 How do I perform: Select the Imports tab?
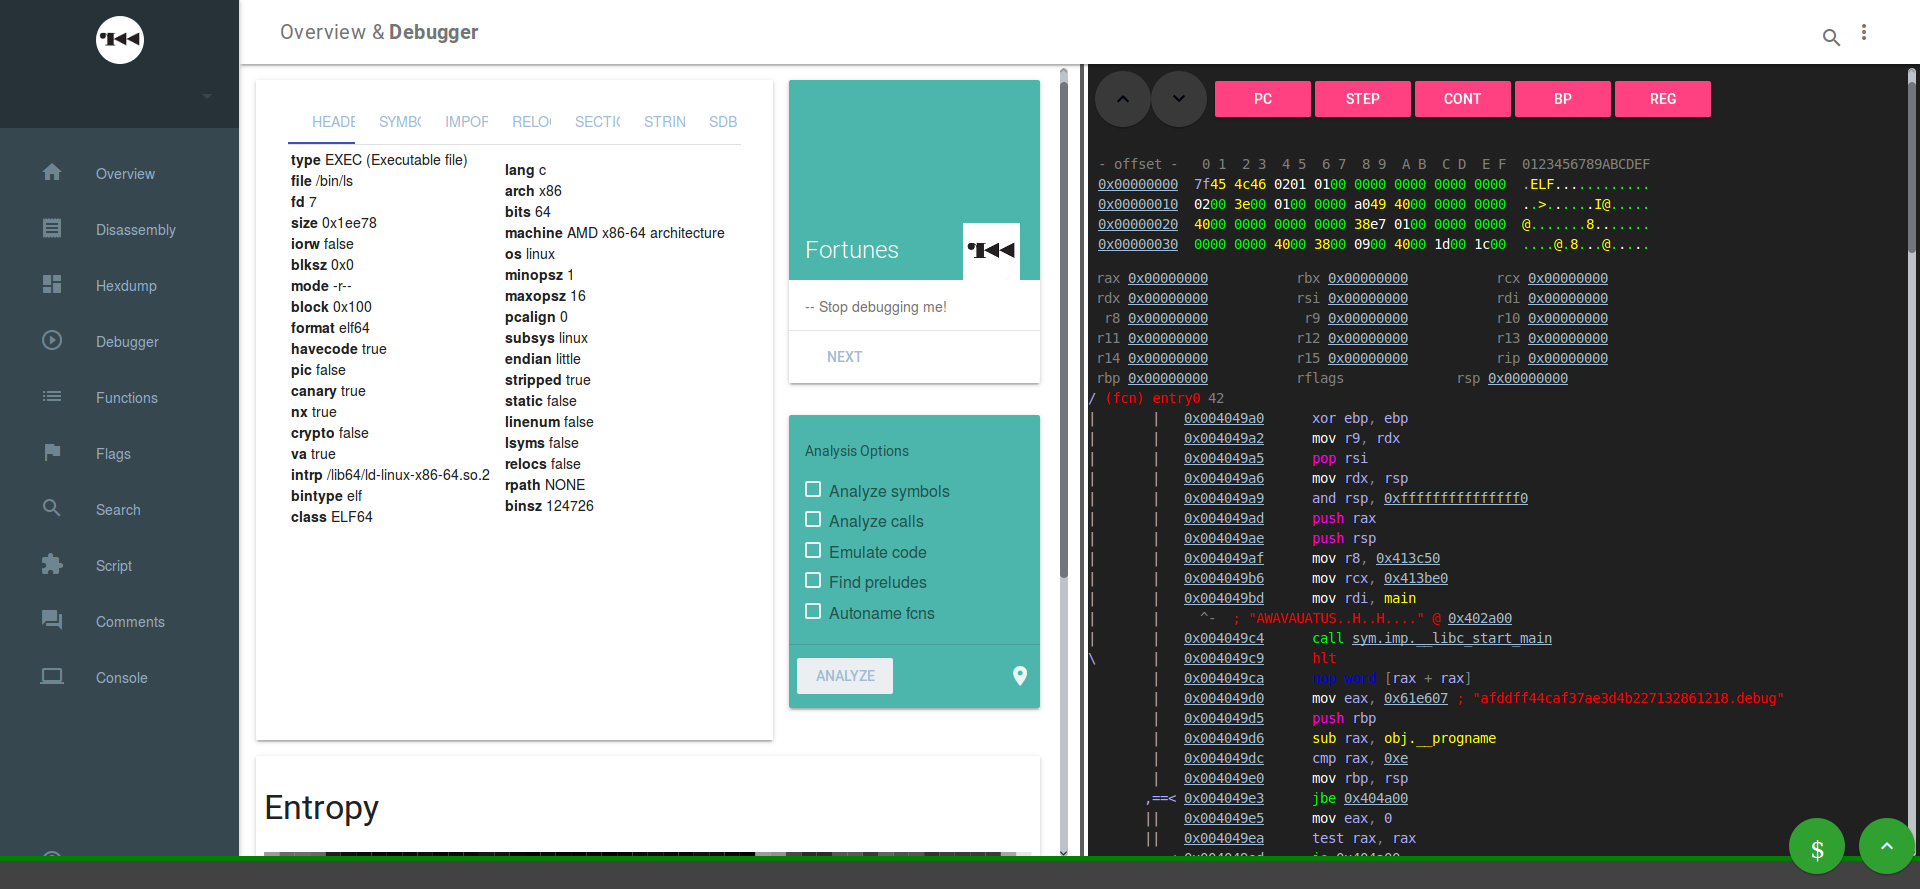[467, 122]
